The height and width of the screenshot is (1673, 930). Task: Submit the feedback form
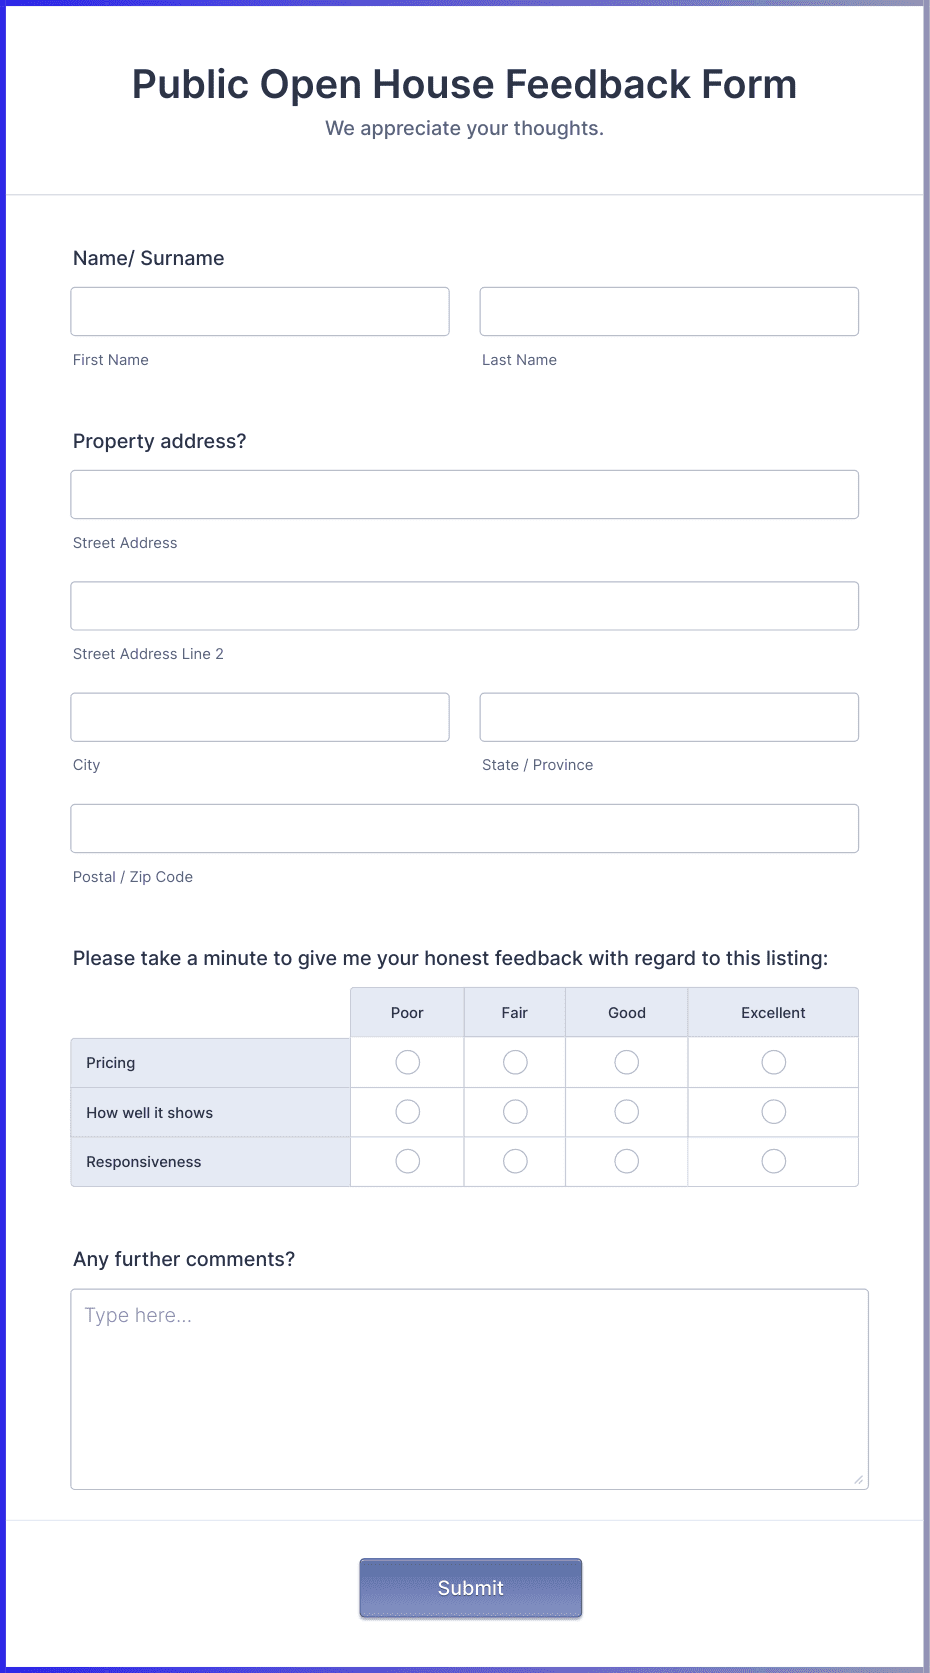point(471,1588)
